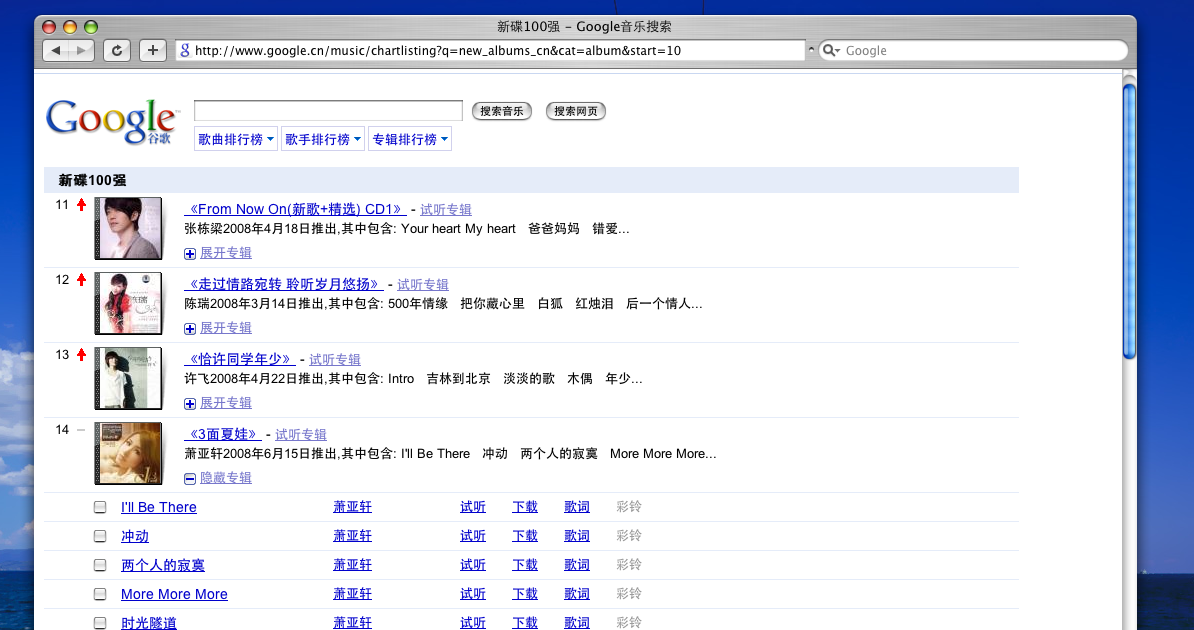Open song link 时光隧道
1194x630 pixels.
click(149, 623)
